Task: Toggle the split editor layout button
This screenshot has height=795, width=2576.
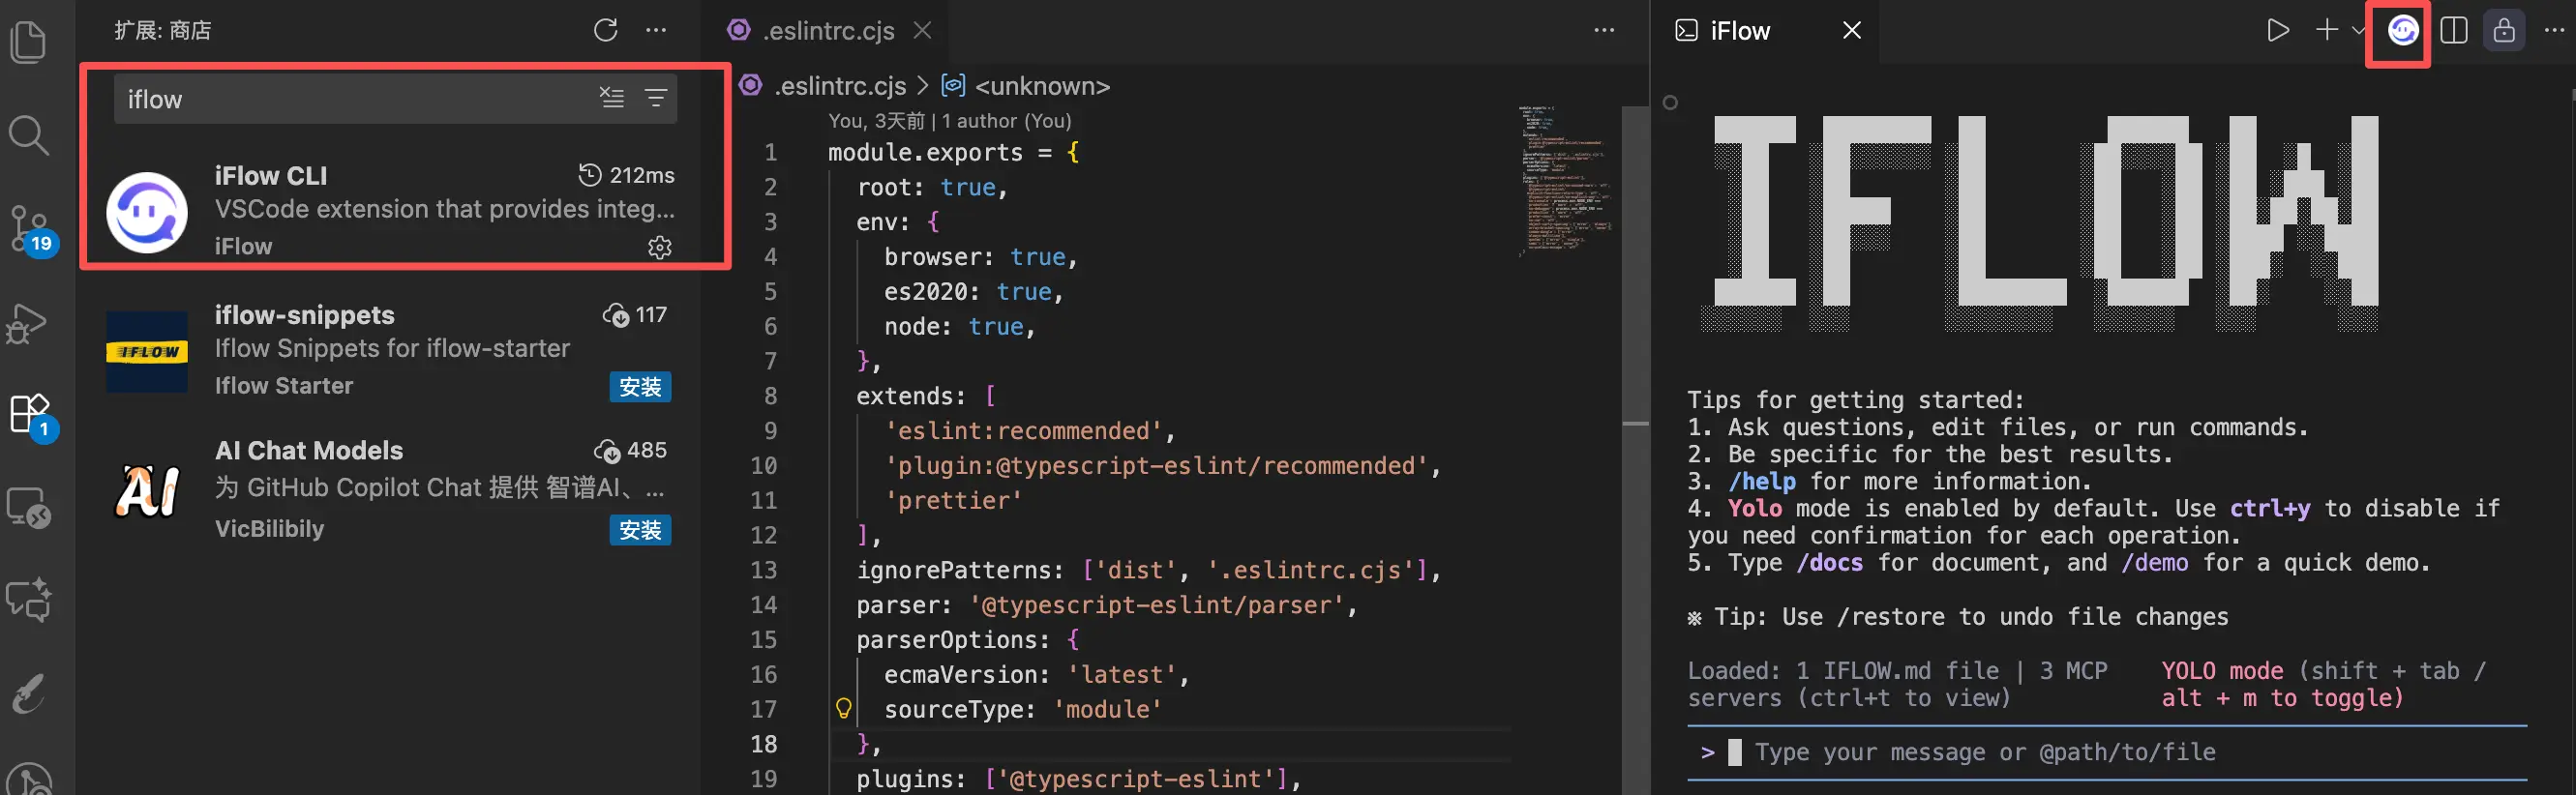Action: [2453, 31]
